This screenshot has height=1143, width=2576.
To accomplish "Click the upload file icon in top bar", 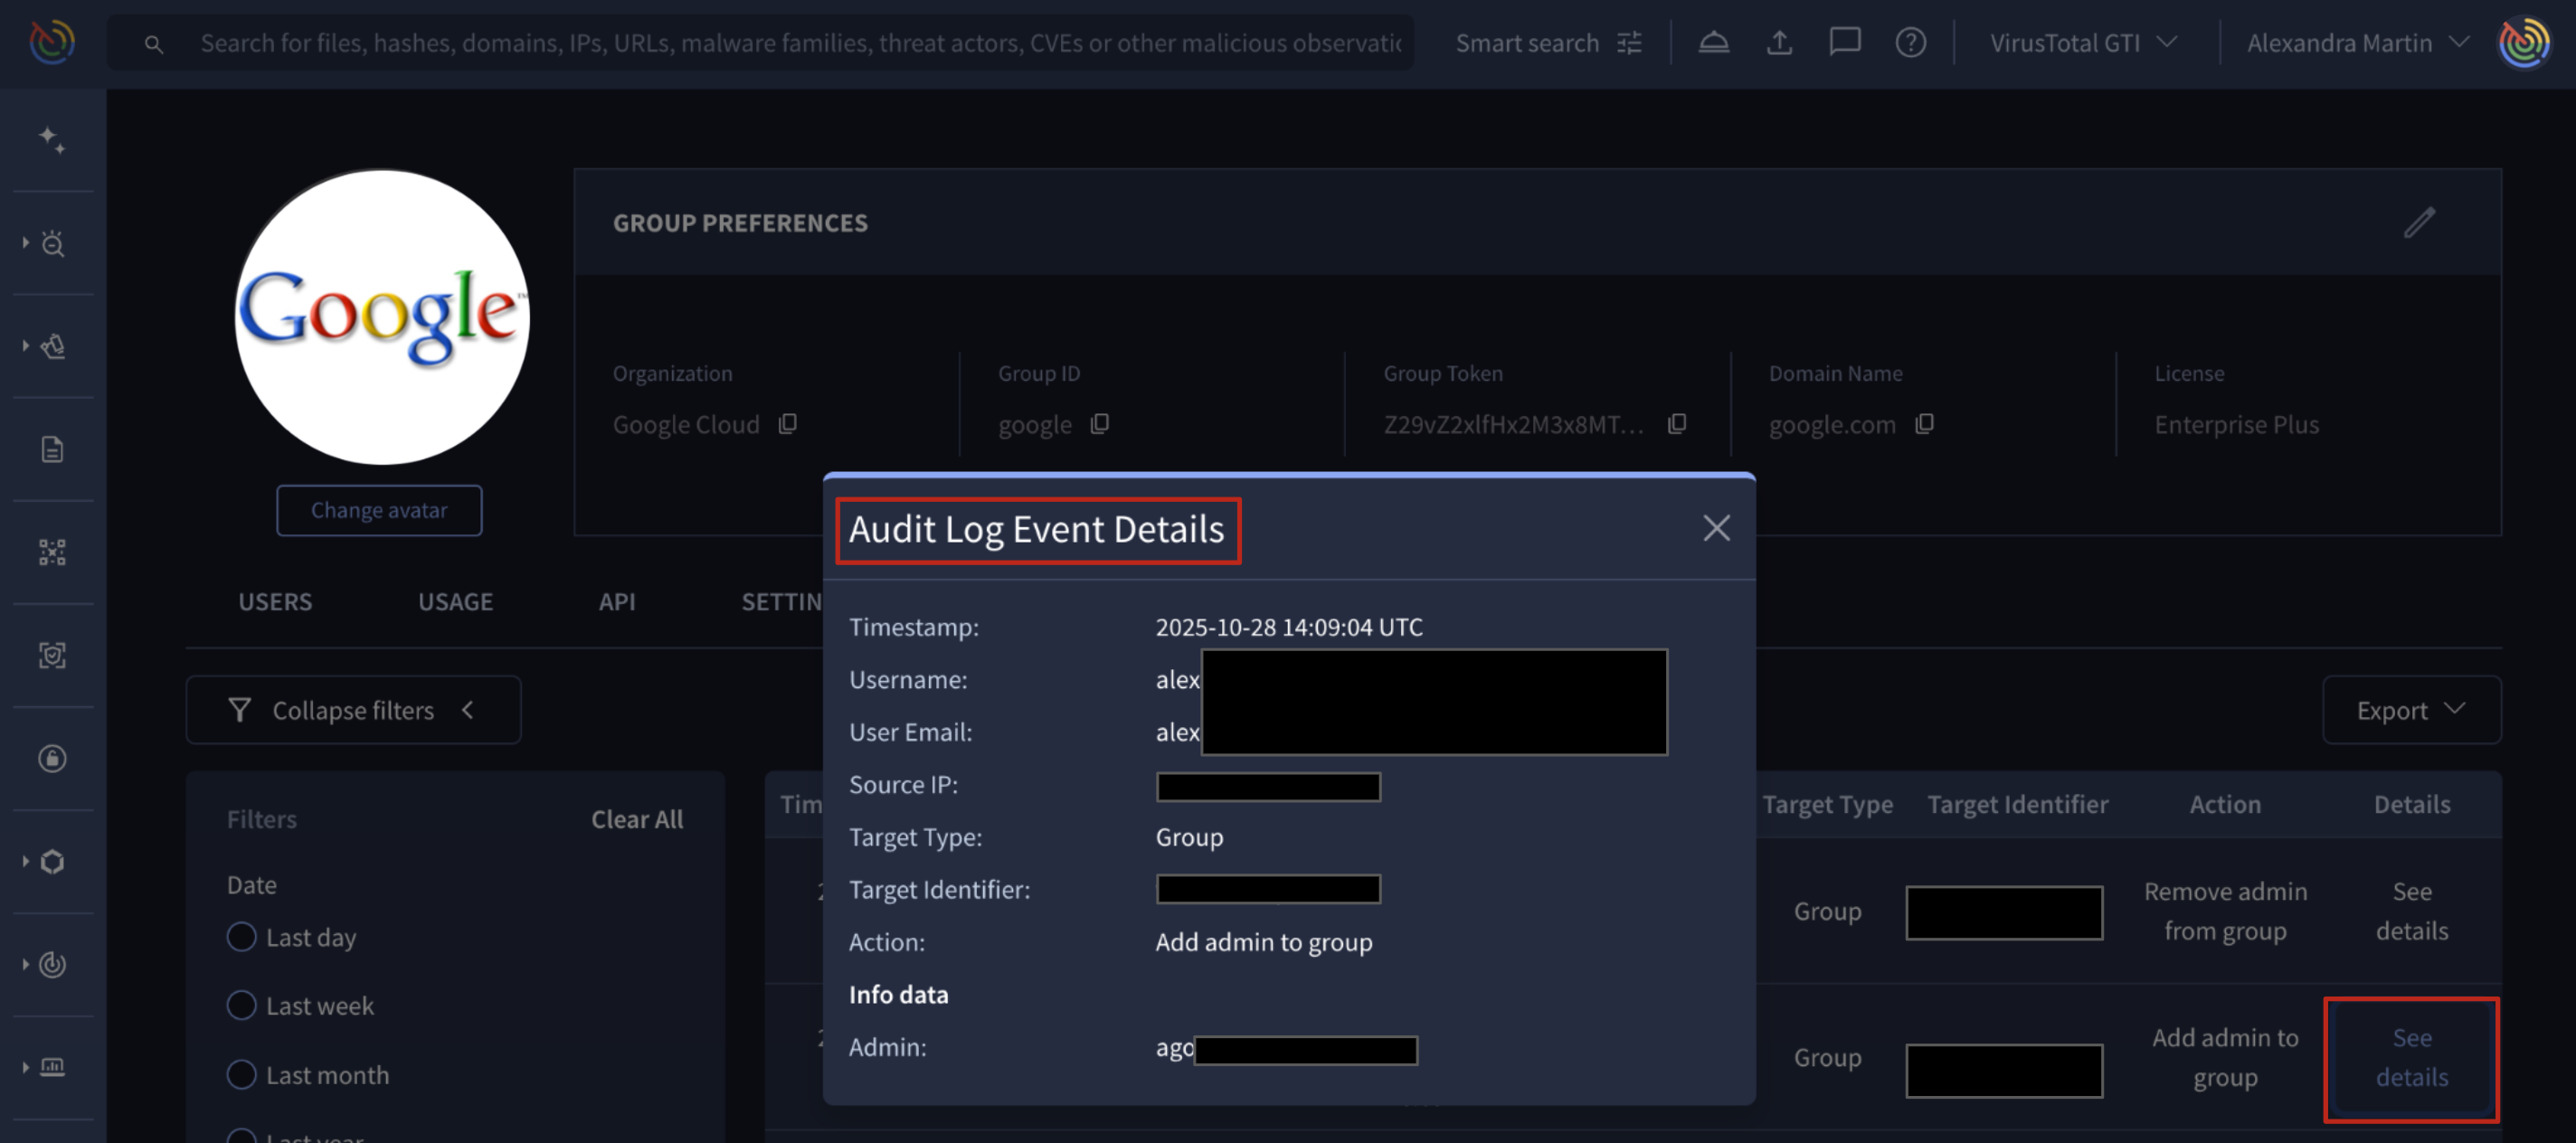I will pos(1779,43).
